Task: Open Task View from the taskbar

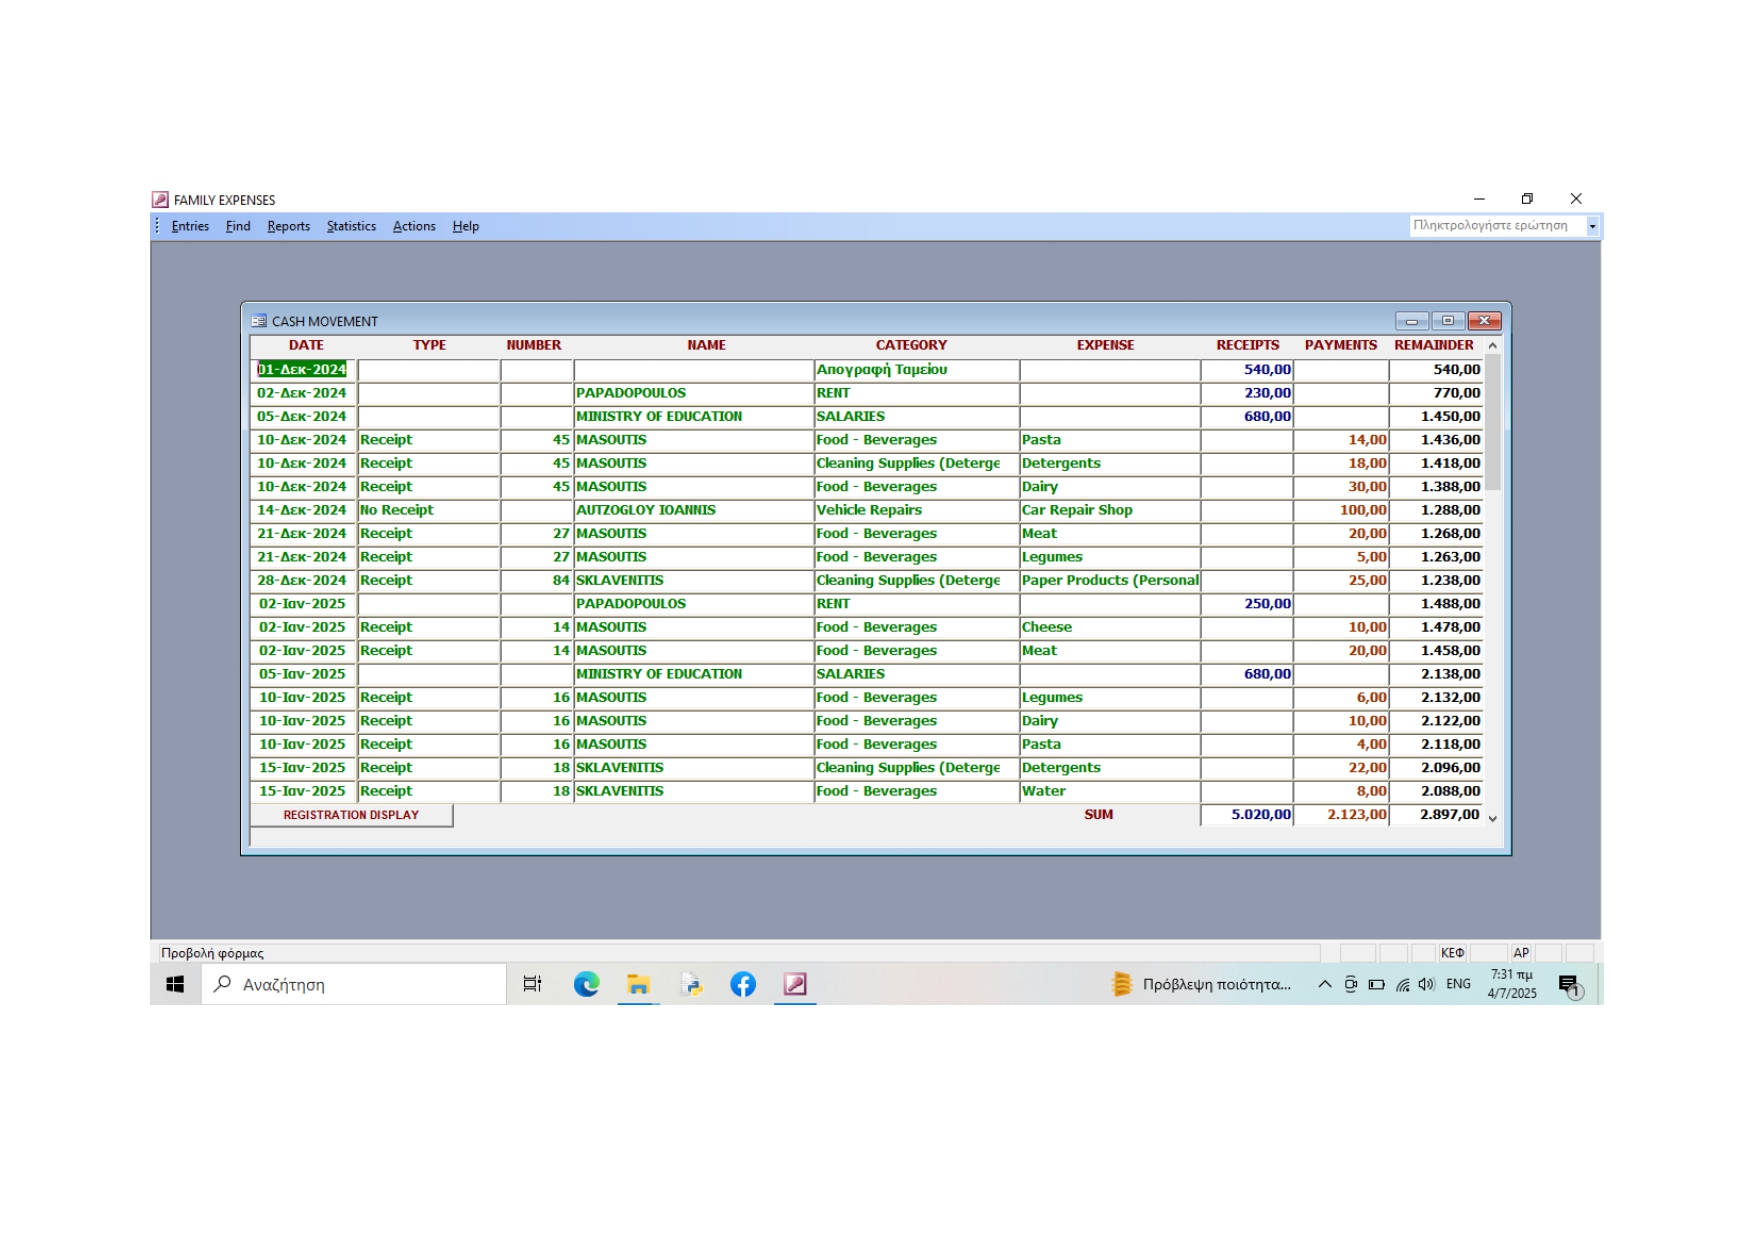Action: (x=532, y=984)
